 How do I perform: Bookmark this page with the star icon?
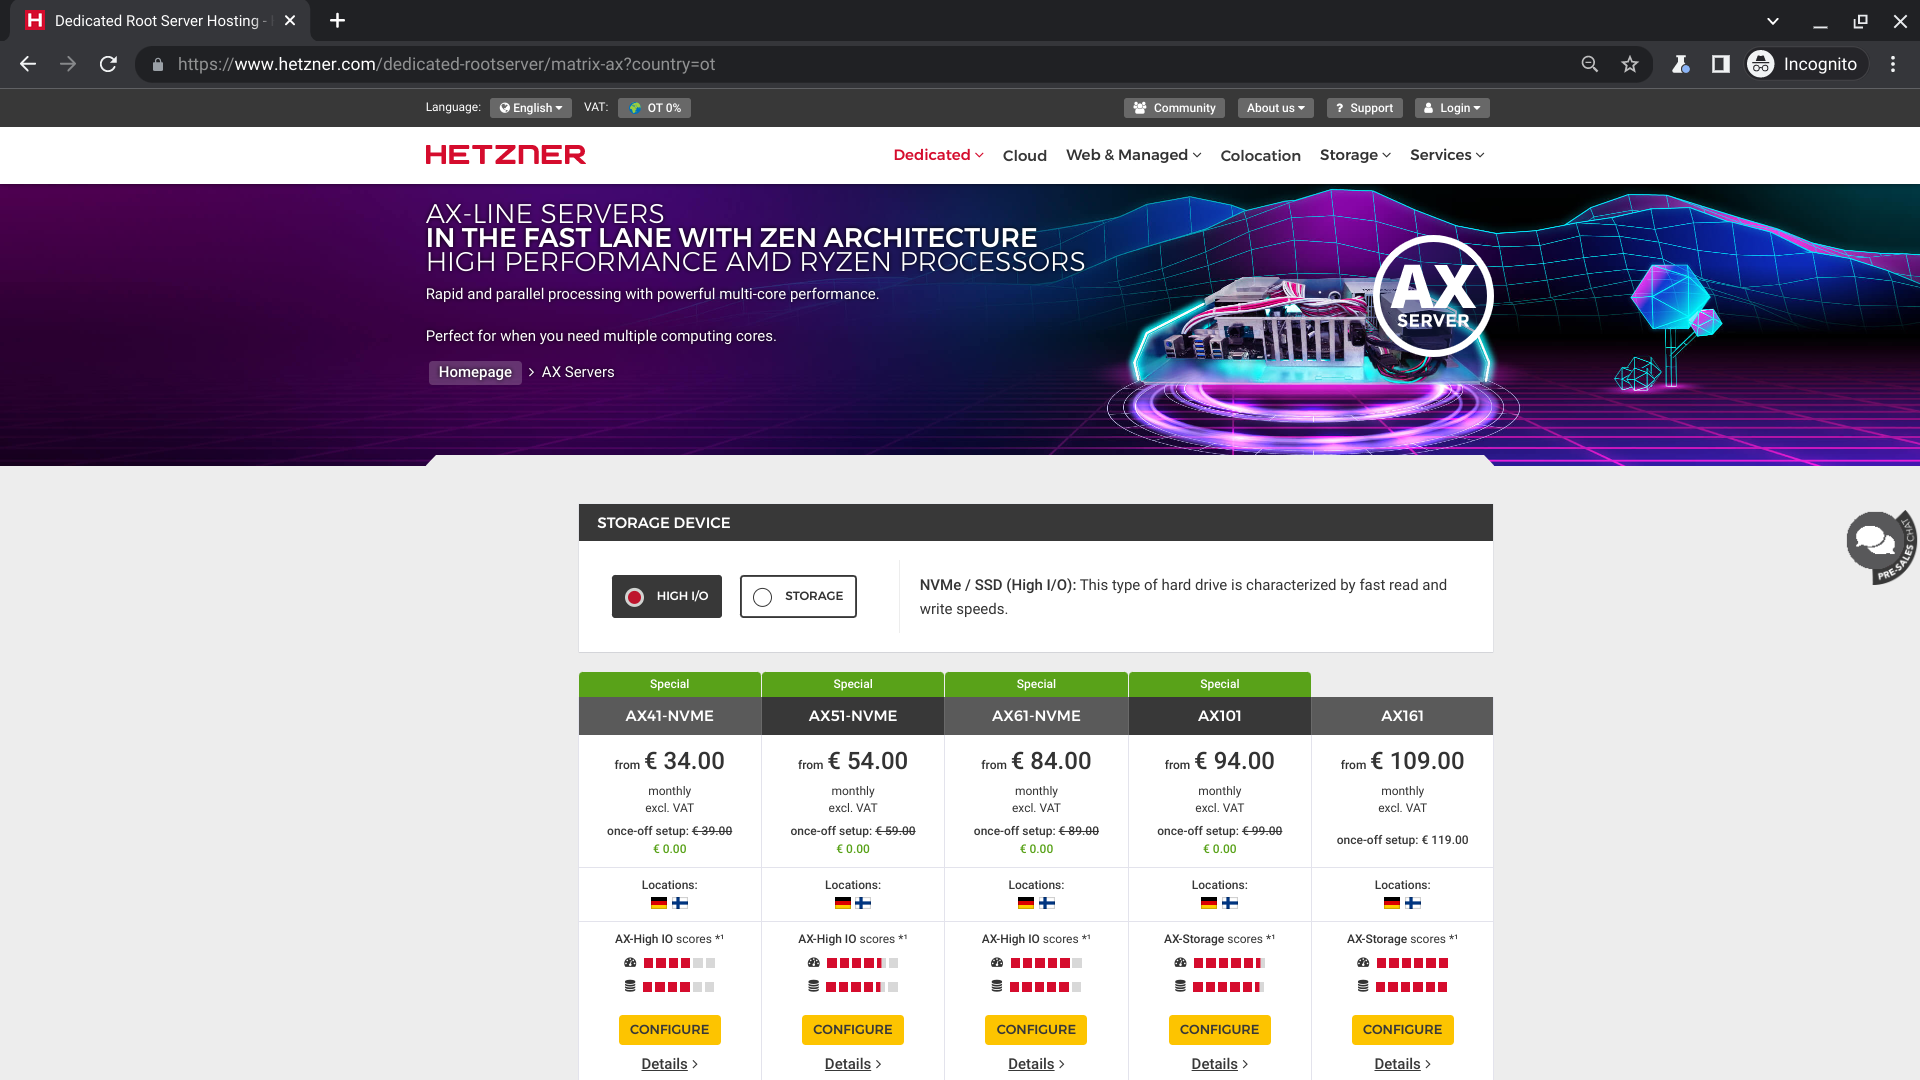(x=1630, y=64)
